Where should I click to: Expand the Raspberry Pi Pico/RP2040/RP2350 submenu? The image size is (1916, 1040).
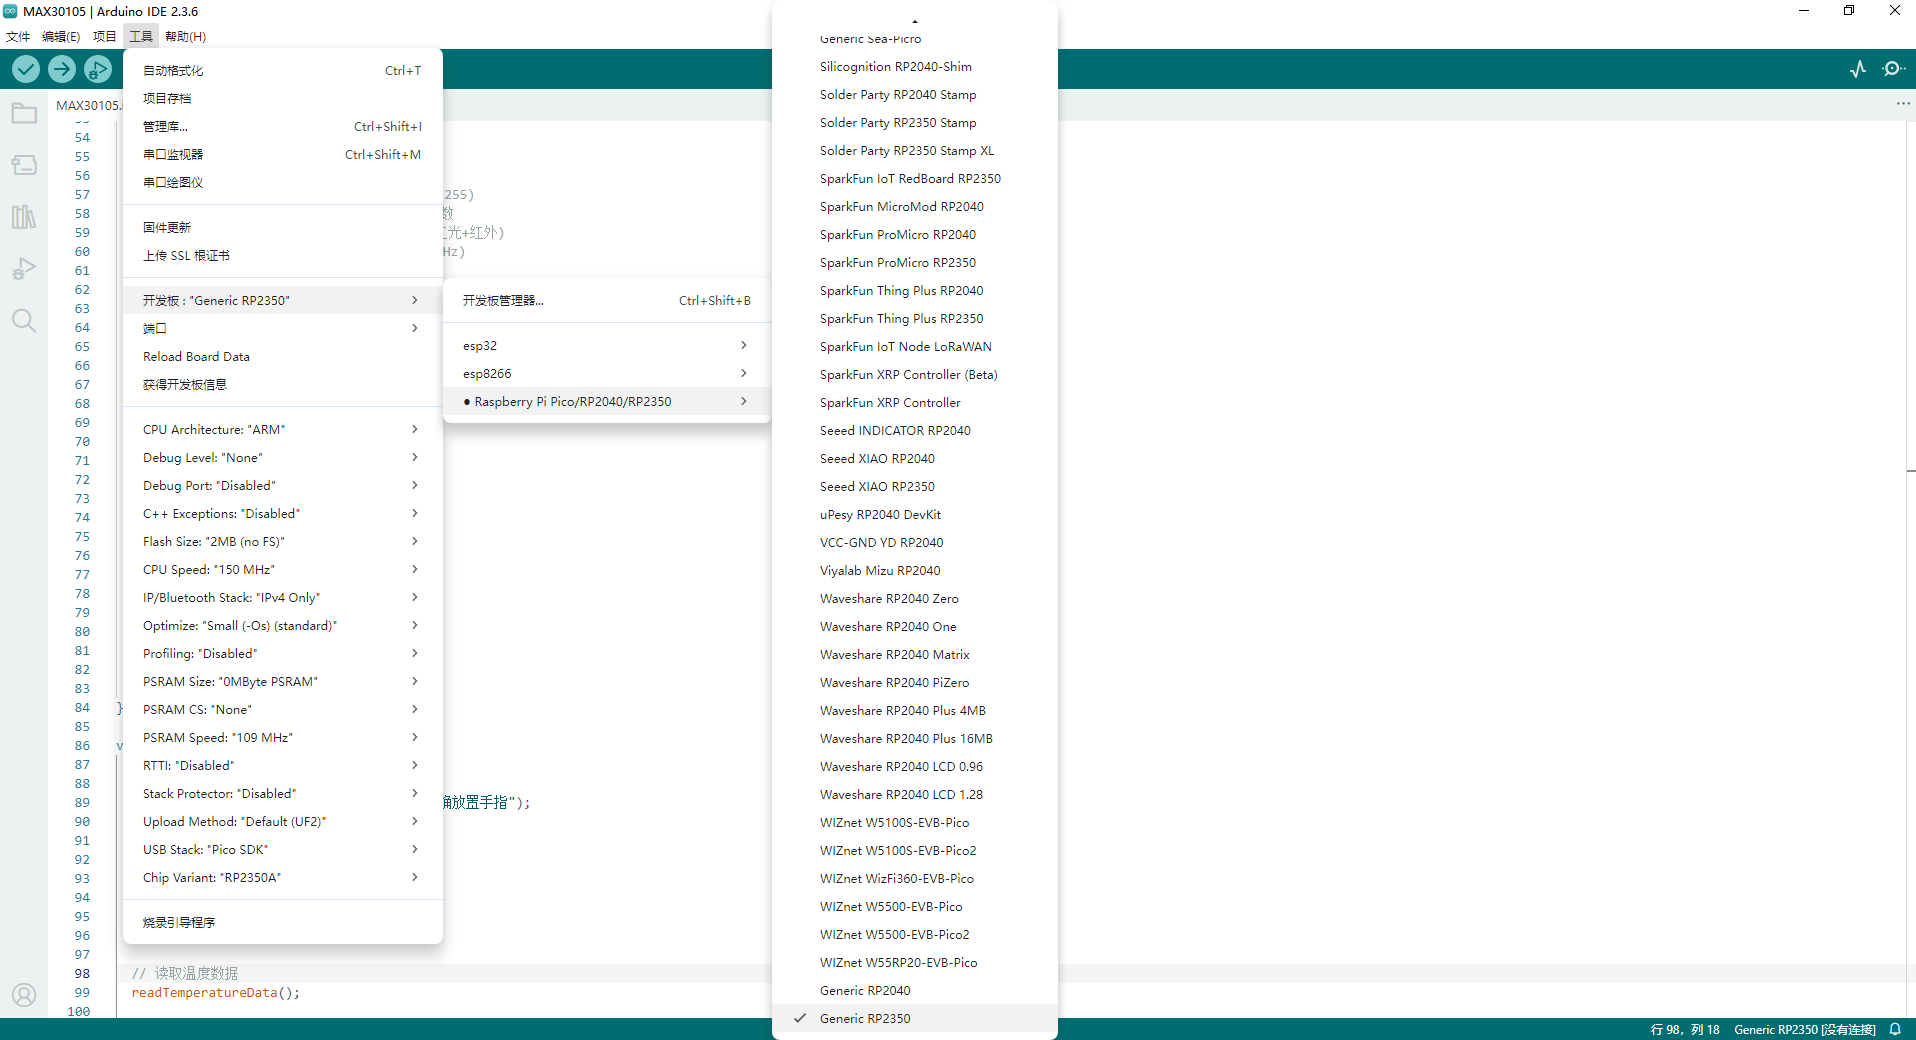click(x=606, y=401)
